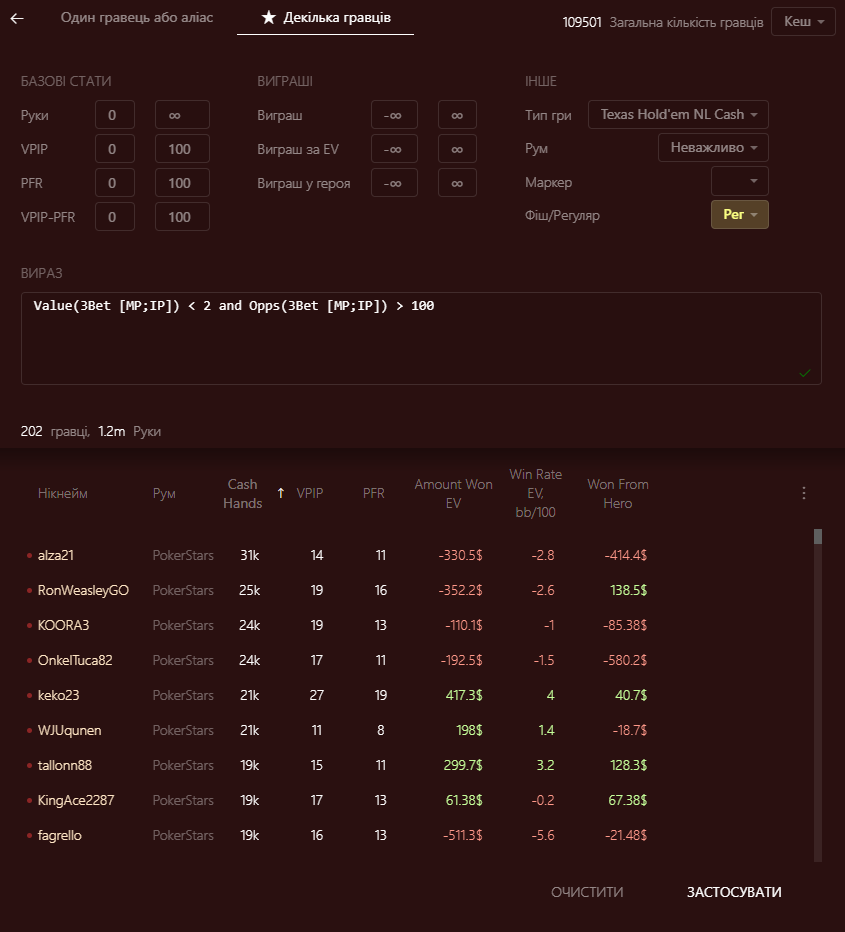The image size is (845, 932).
Task: Go back using the left arrow icon
Action: [x=17, y=18]
